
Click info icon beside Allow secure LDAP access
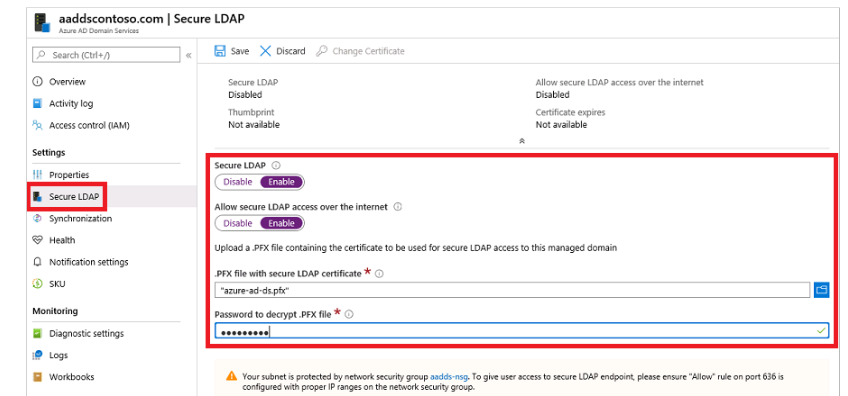pyautogui.click(x=398, y=207)
